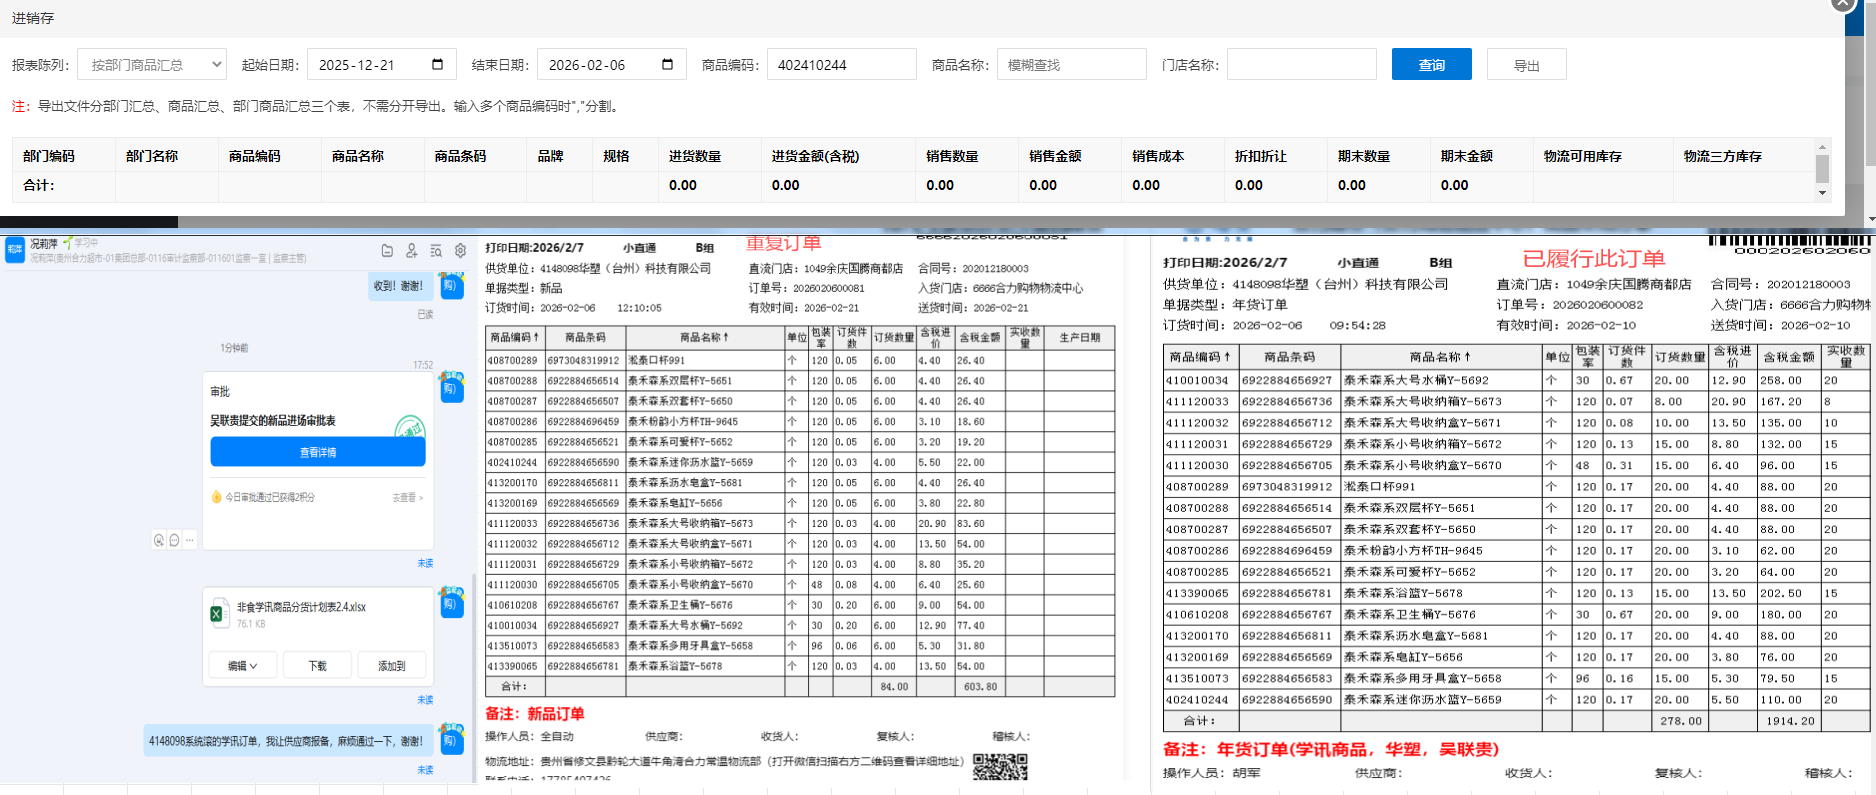Open the chat folder/files icon
The image size is (1876, 795).
[x=387, y=251]
